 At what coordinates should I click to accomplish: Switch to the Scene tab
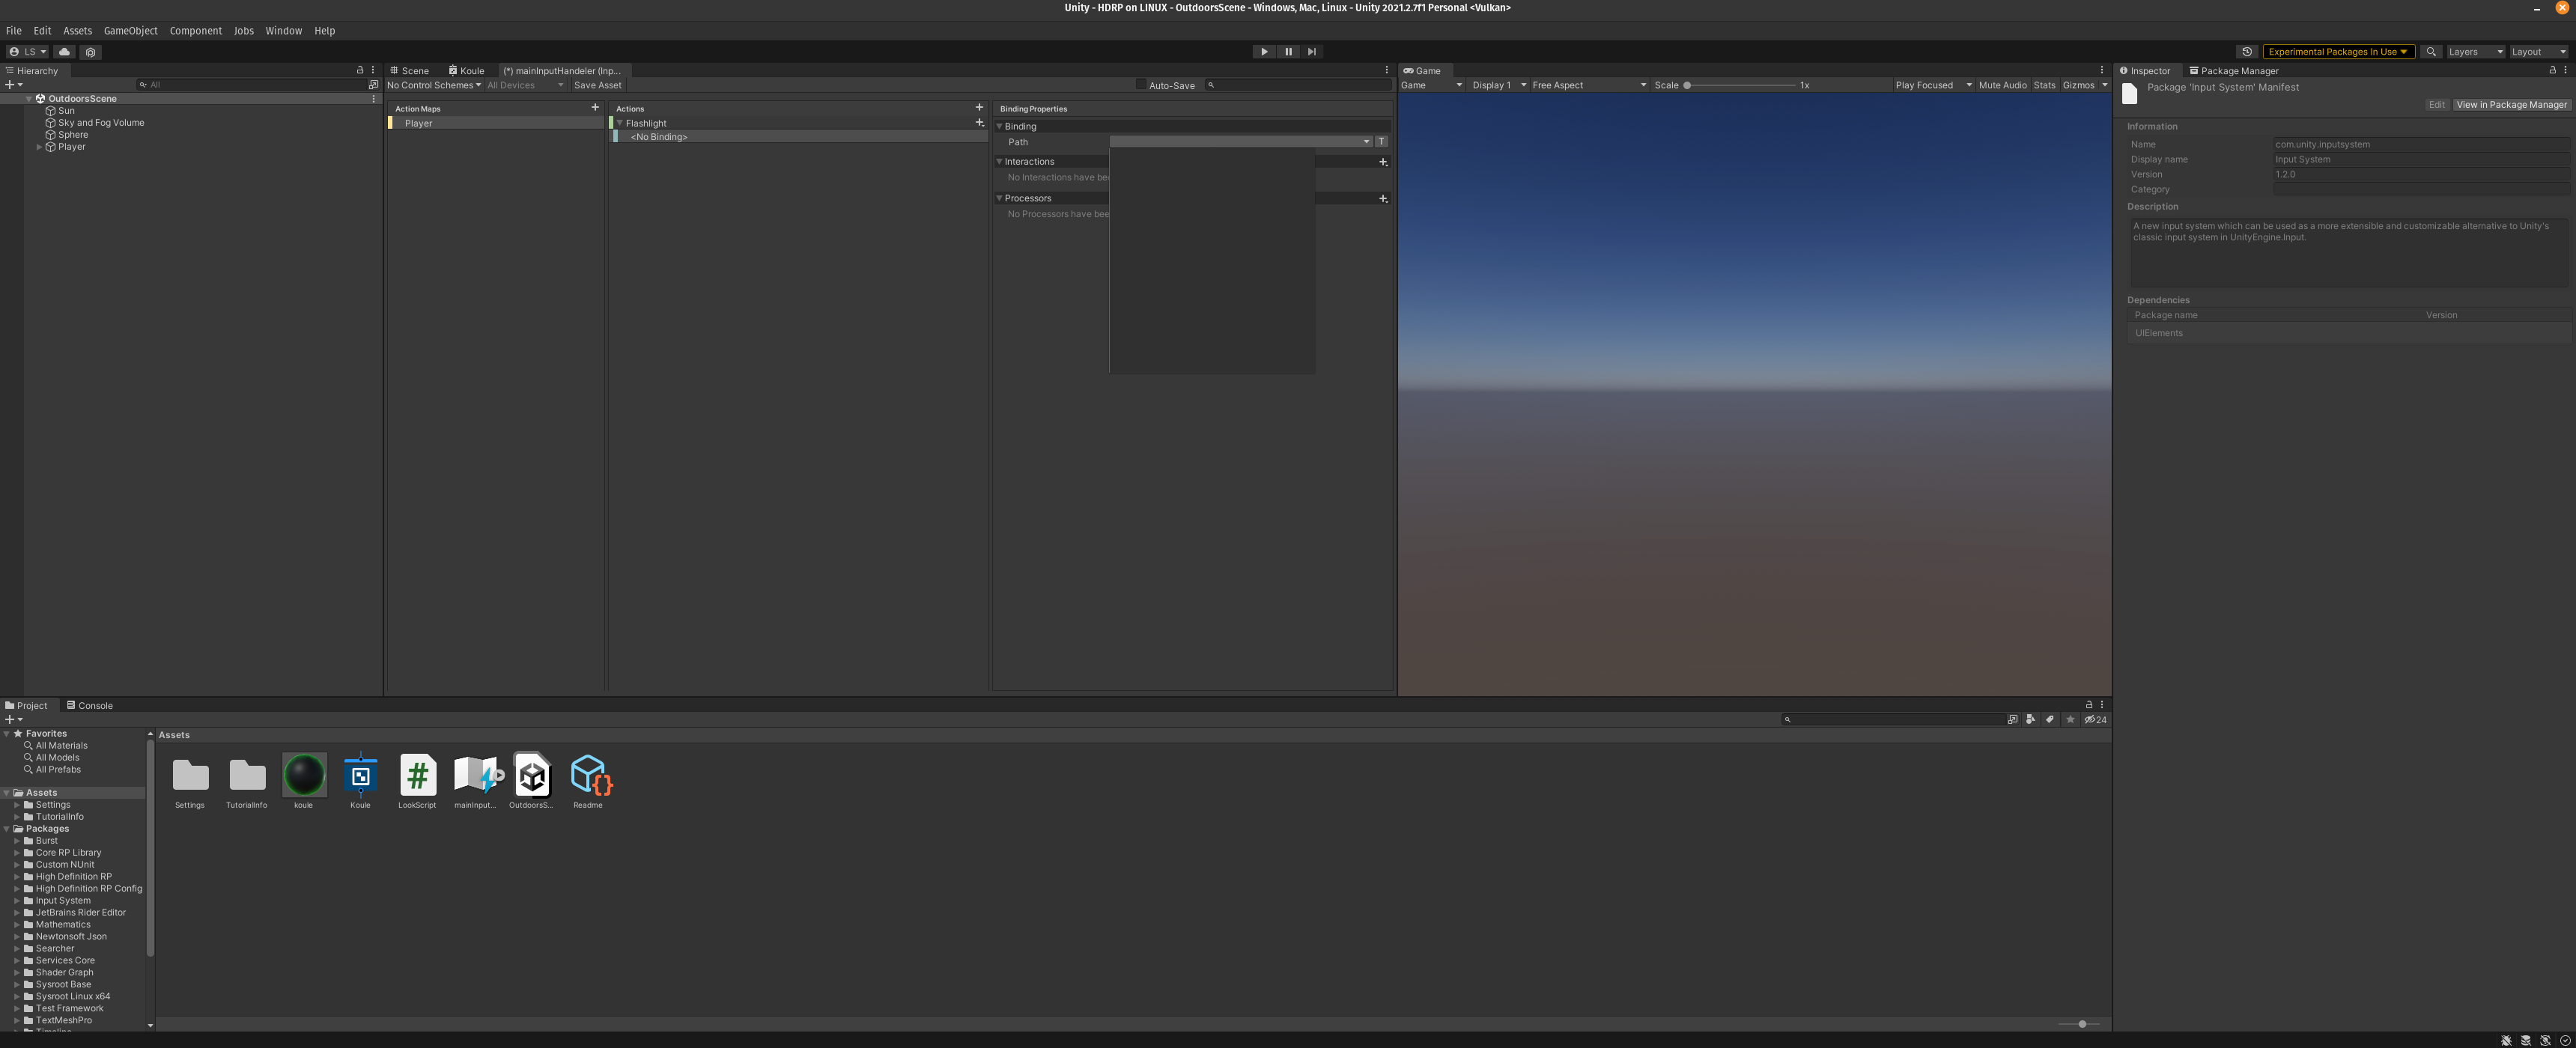409,71
